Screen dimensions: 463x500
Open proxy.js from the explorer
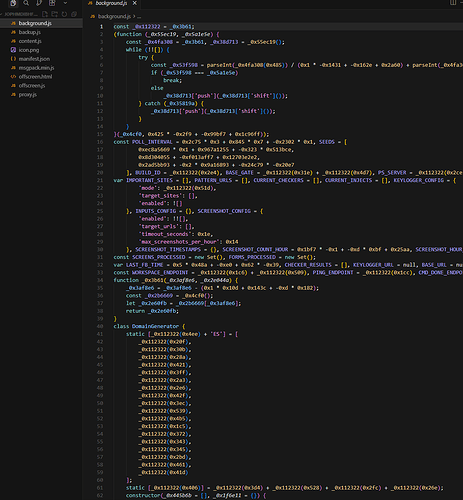(x=28, y=94)
